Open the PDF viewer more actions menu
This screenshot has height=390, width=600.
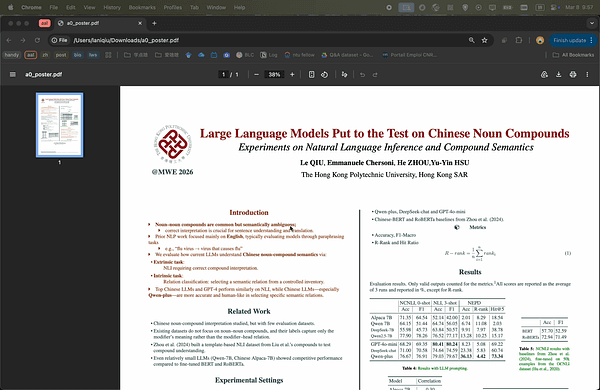(x=587, y=75)
